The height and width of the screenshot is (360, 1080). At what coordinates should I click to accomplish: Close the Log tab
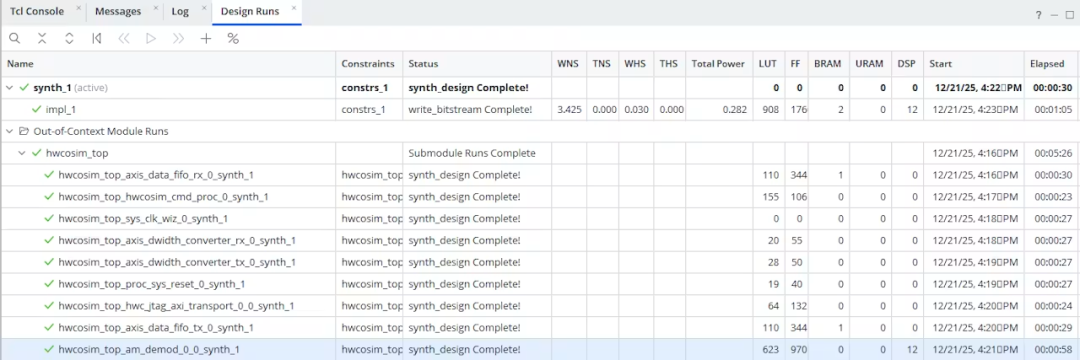tap(204, 8)
